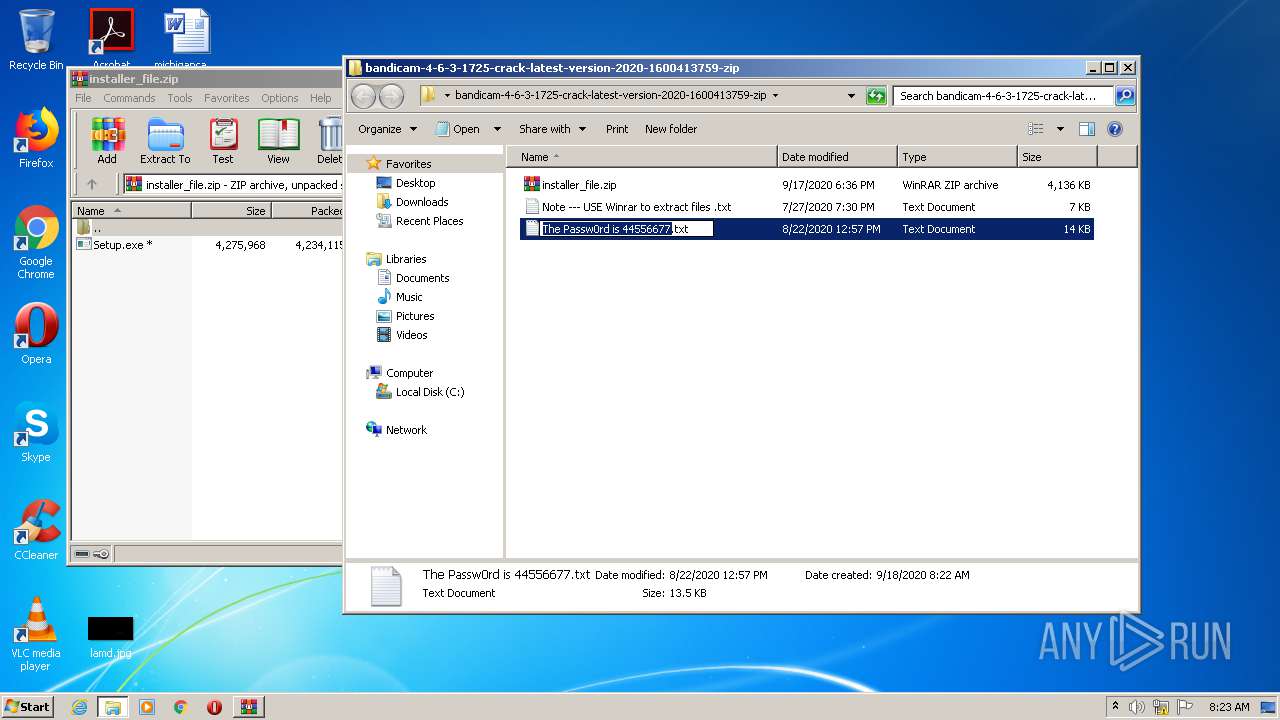Screen dimensions: 1280x720
Task: Click New folder in Explorer toolbar
Action: [x=671, y=129]
